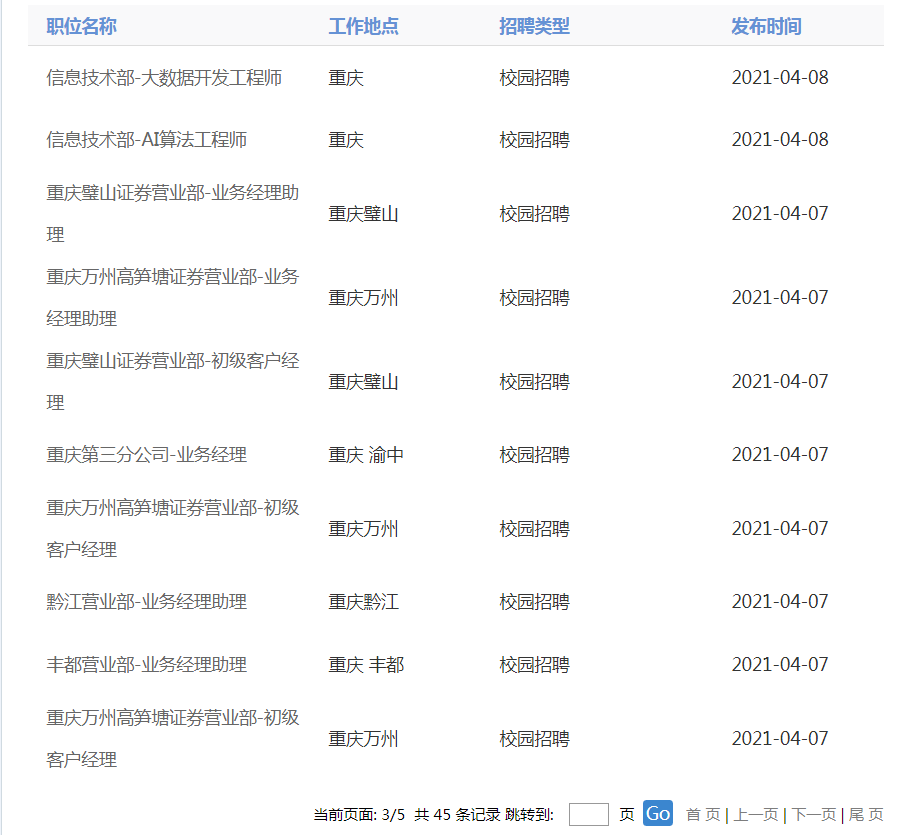The image size is (907, 835).
Task: Jump to last page via 尾页
Action: pos(866,815)
